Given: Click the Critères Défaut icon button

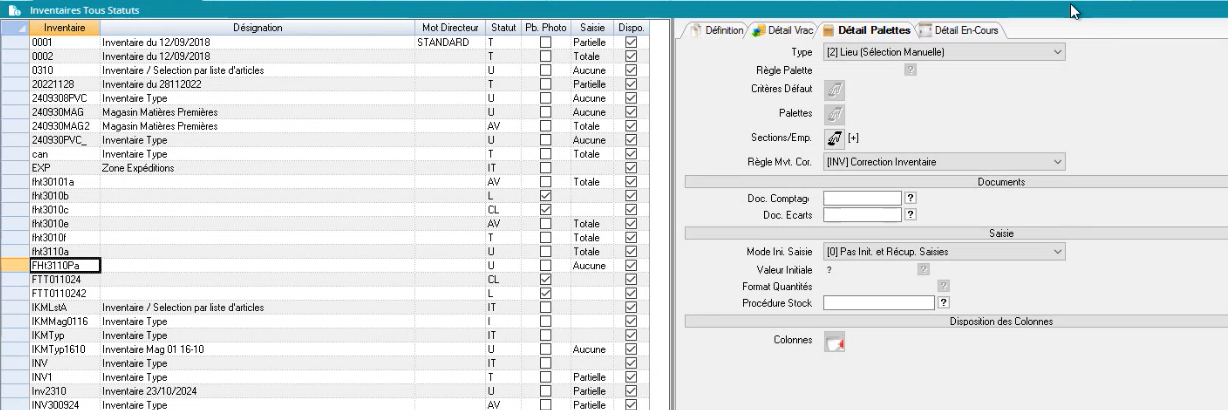Looking at the screenshot, I should click(834, 90).
